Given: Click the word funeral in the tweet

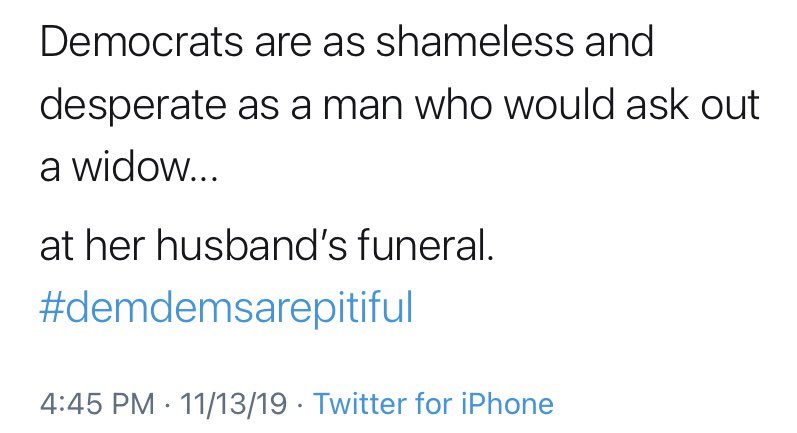Looking at the screenshot, I should (422, 245).
